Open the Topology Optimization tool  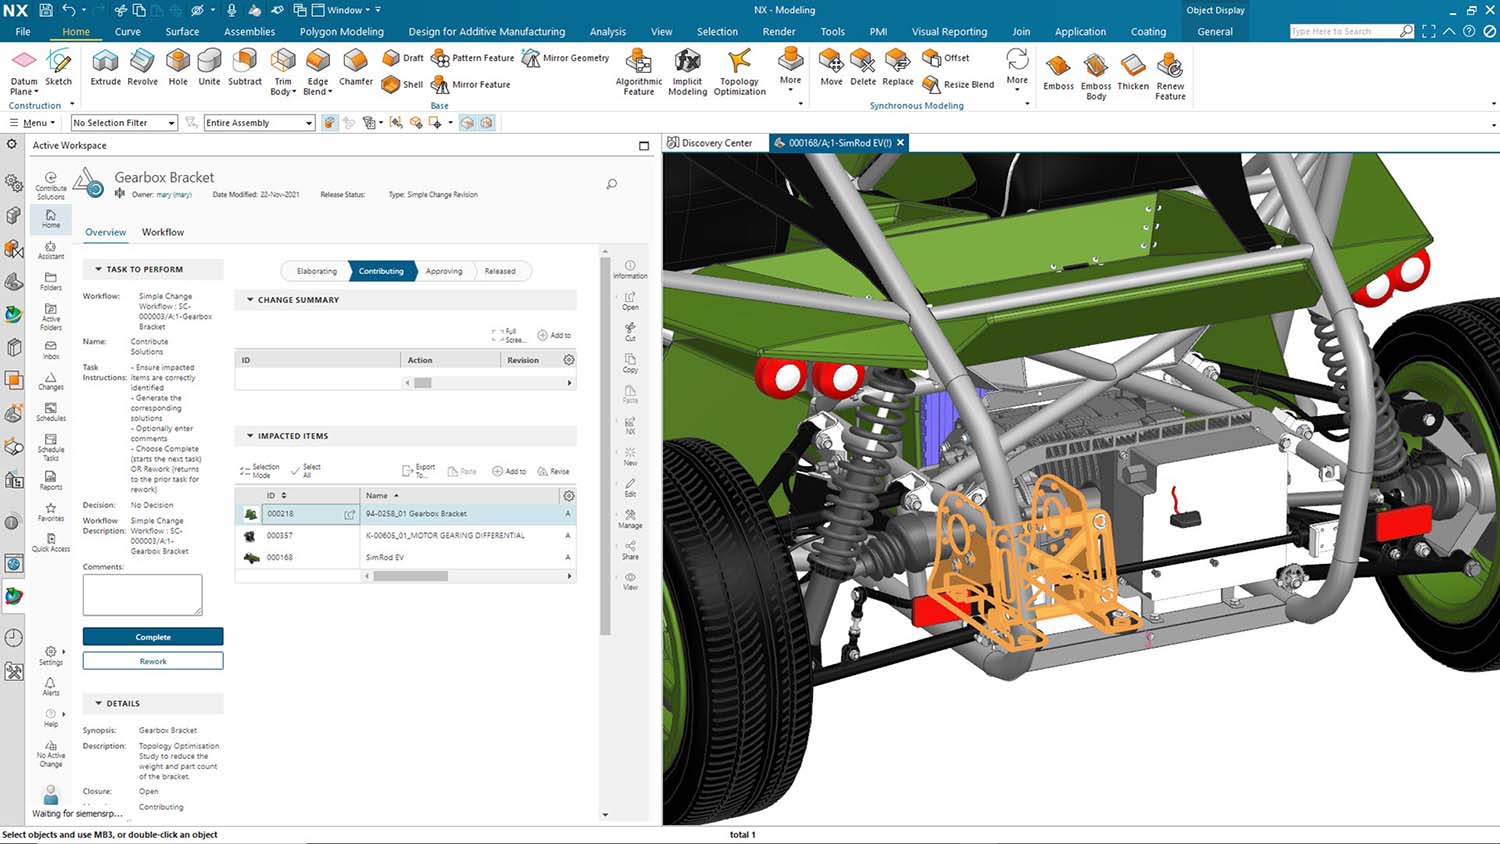click(739, 72)
